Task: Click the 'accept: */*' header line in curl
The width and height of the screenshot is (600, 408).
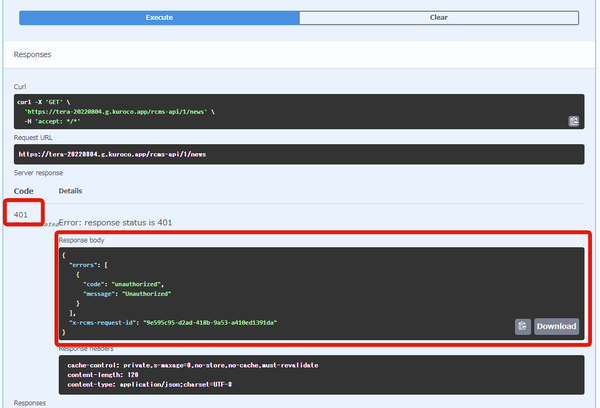Action: (52, 121)
